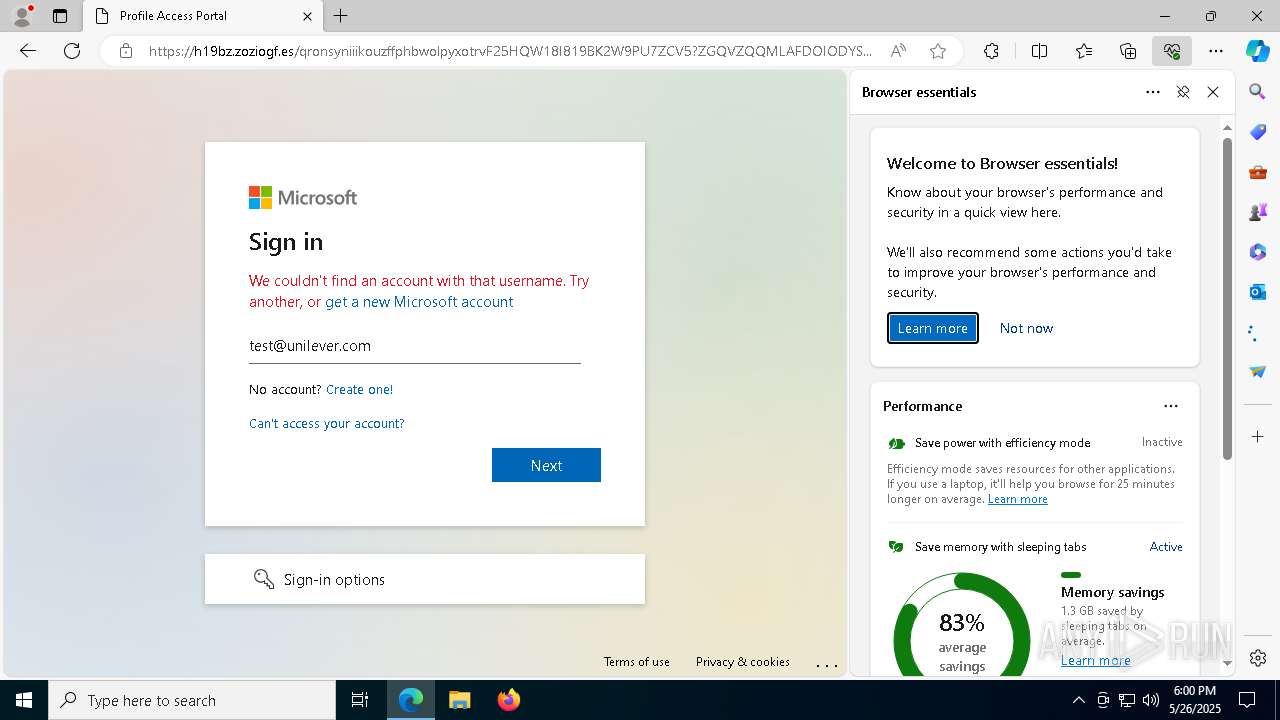Open sidebar Microsoft 365 icon

[x=1258, y=252]
